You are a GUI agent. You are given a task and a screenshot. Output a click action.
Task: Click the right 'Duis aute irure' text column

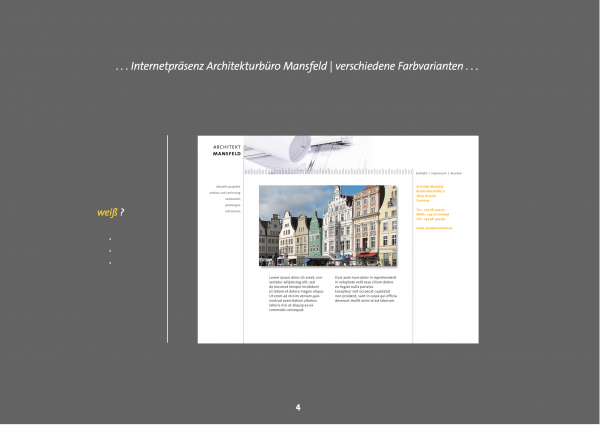coord(365,288)
